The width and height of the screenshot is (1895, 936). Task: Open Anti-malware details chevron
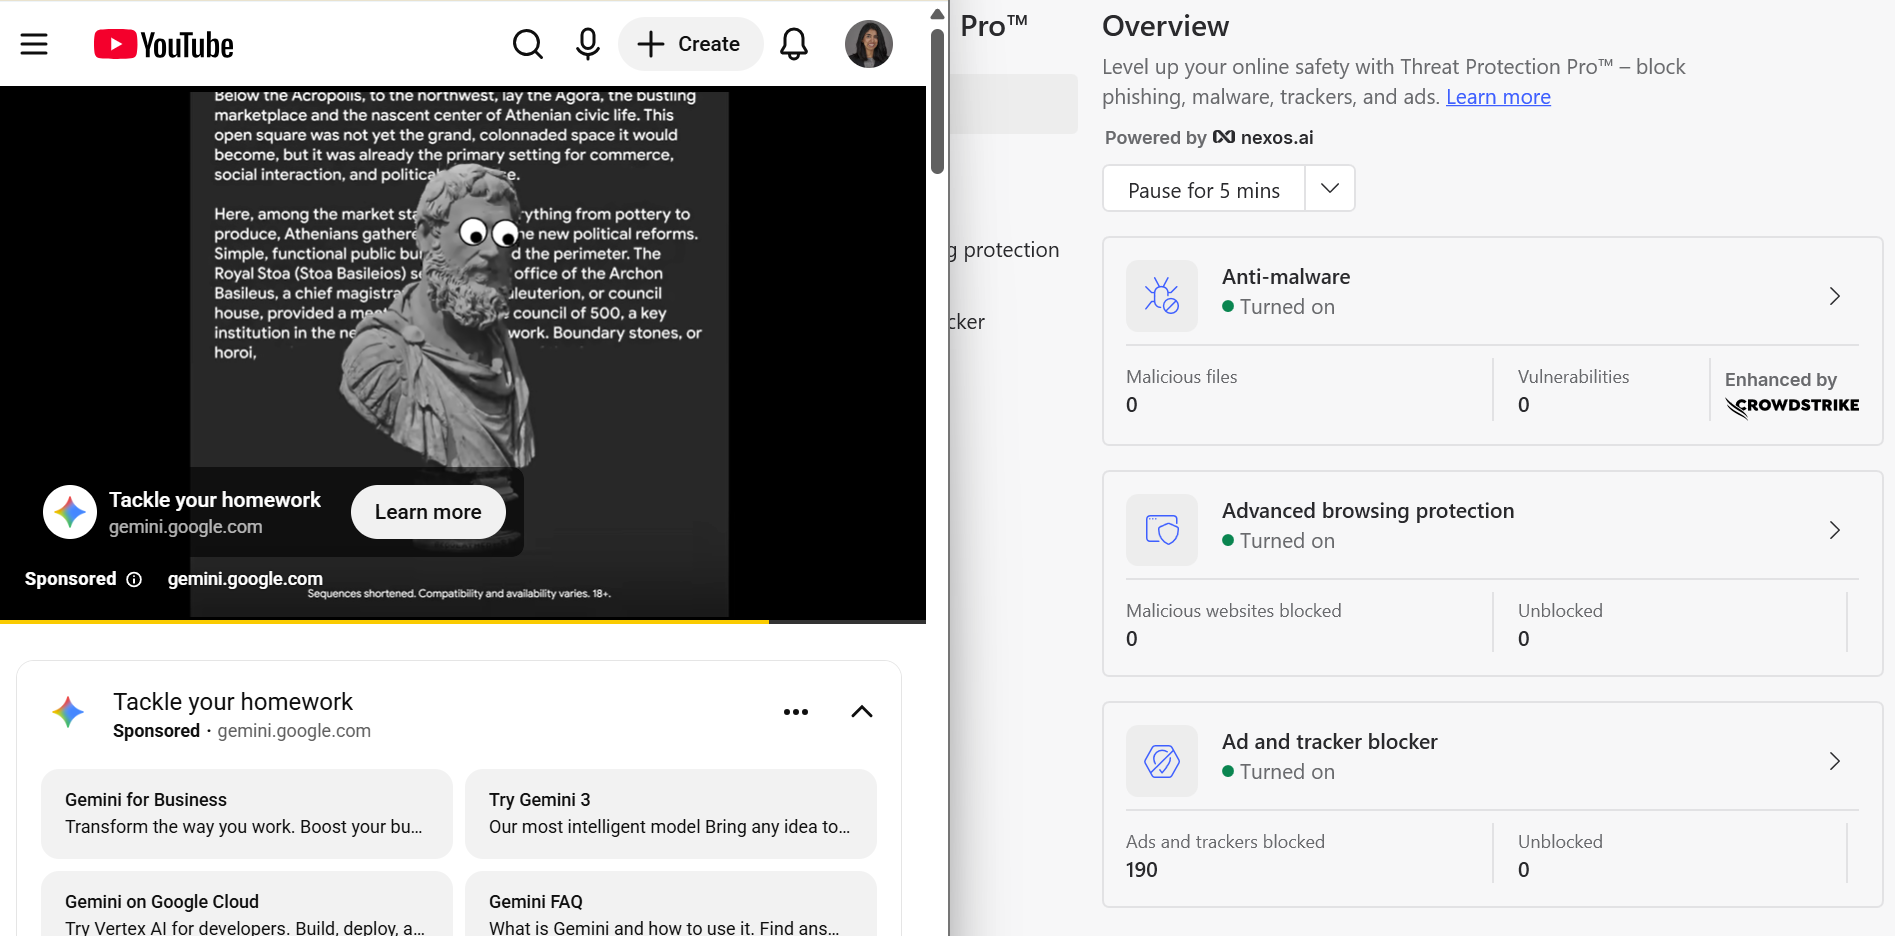tap(1835, 296)
